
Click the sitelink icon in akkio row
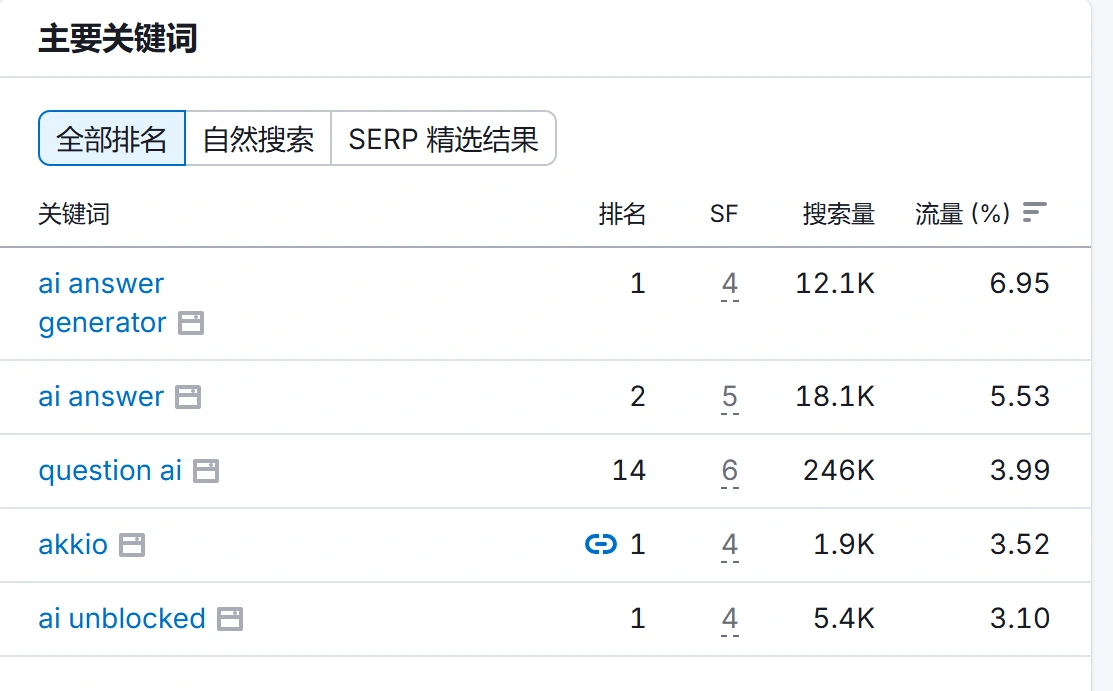tap(600, 544)
